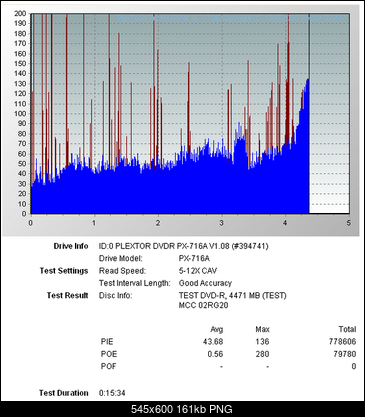365x417 pixels.
Task: Click the X-axis label '2'
Action: coord(158,223)
